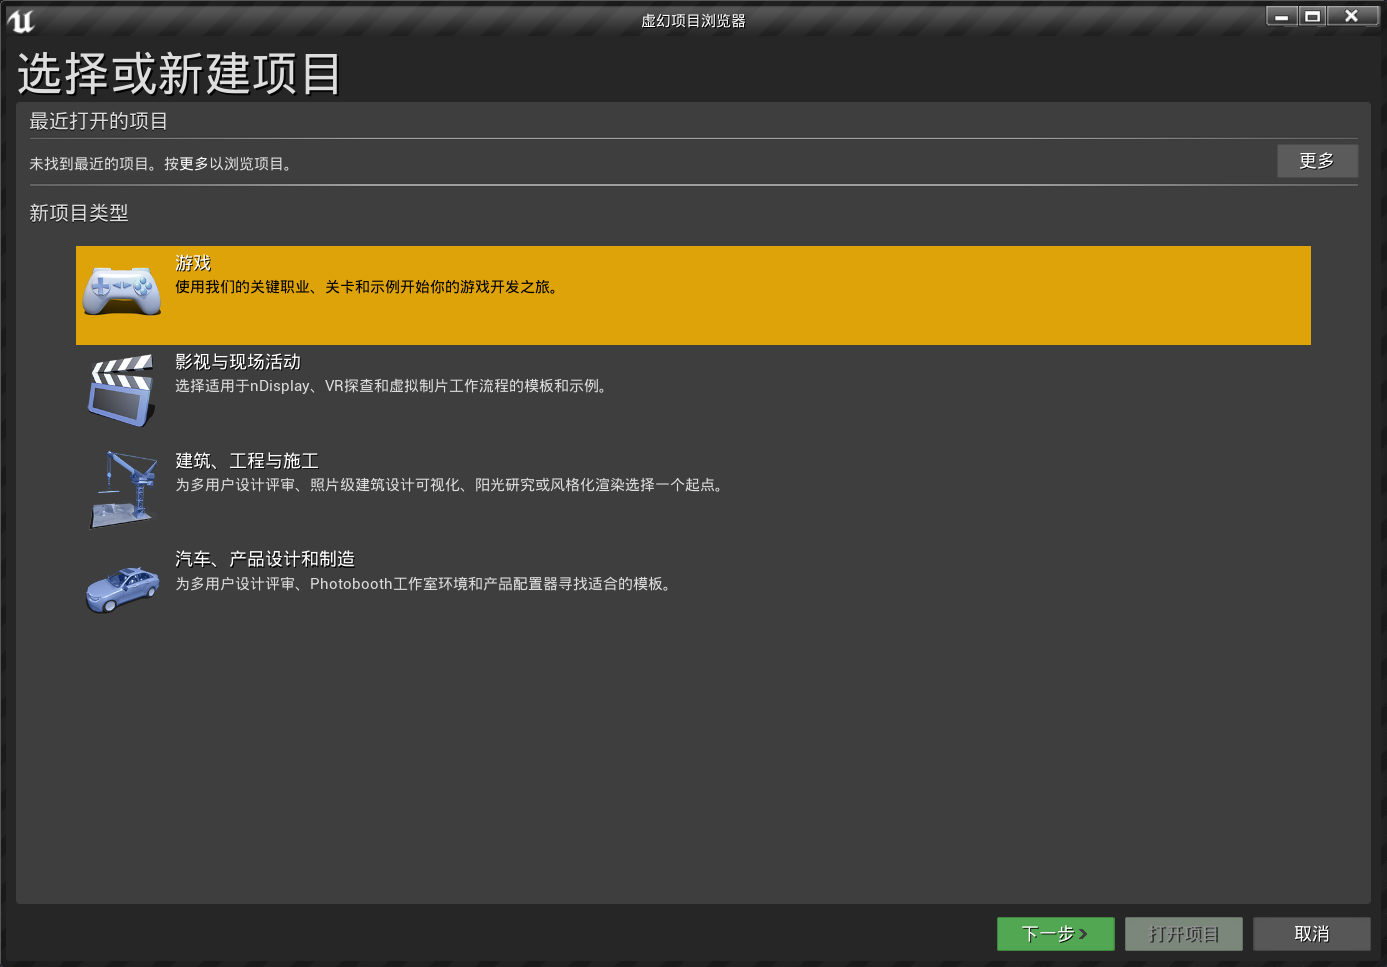Click the Photobooth template description text

click(425, 584)
